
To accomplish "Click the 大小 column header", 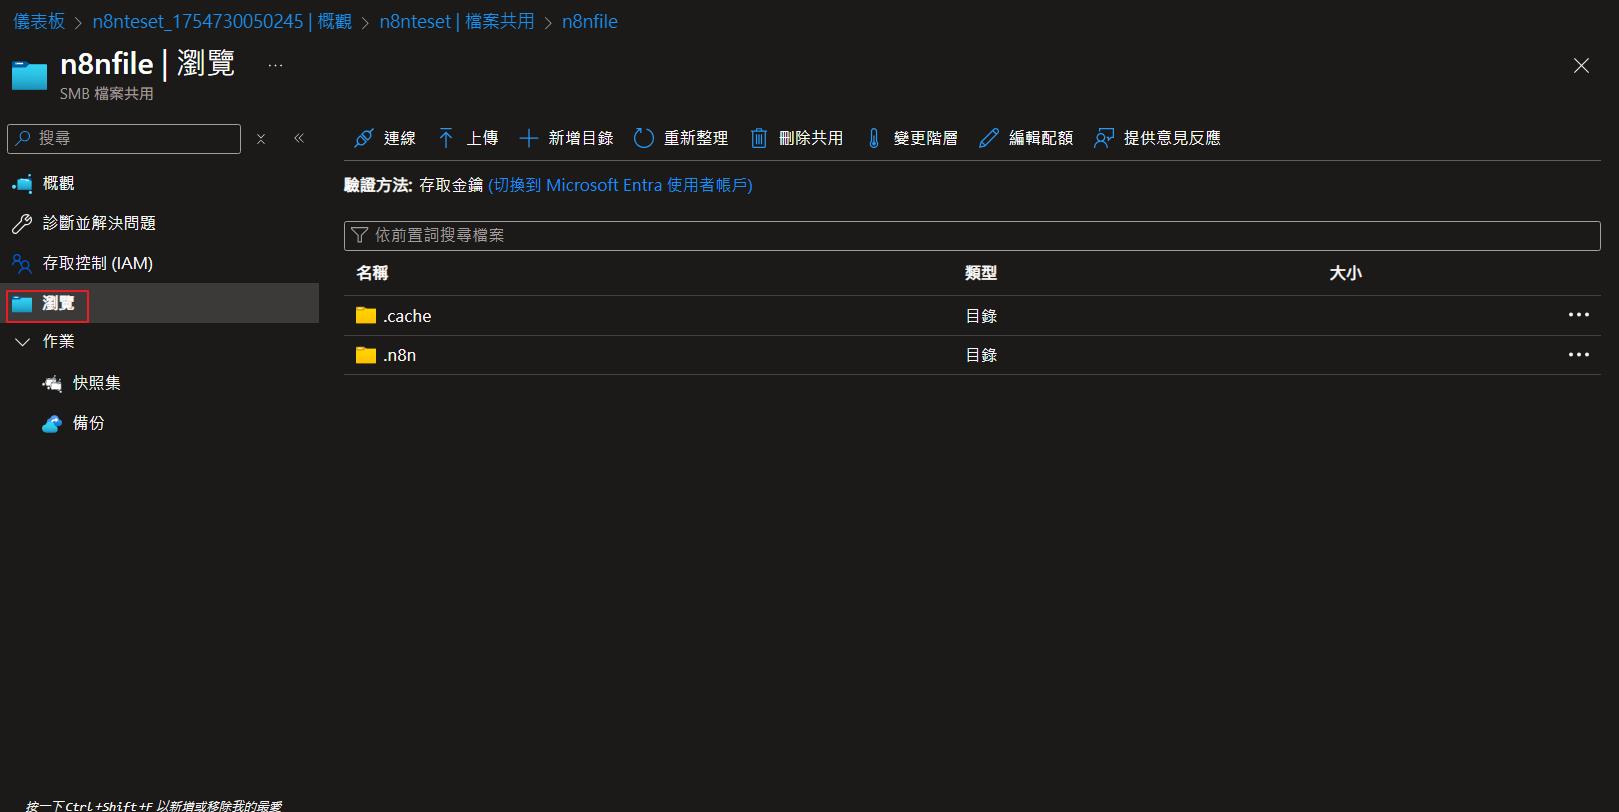I will click(x=1345, y=273).
